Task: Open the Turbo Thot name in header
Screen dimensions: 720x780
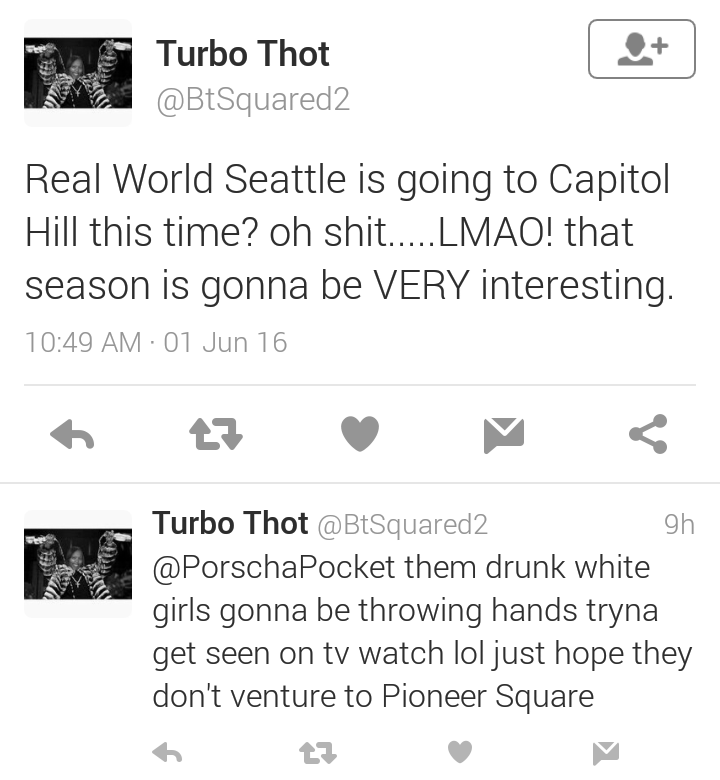Action: (243, 54)
